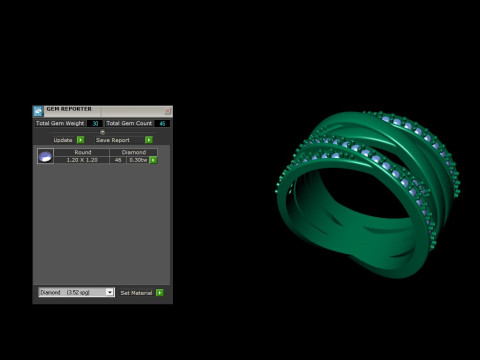Click the green Set Material arrow button
Image resolution: width=480 pixels, height=360 pixels.
160,293
